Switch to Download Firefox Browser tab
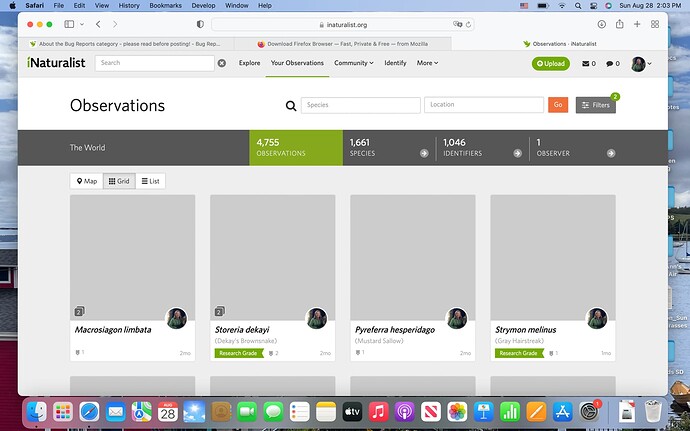The height and width of the screenshot is (431, 690). click(343, 44)
